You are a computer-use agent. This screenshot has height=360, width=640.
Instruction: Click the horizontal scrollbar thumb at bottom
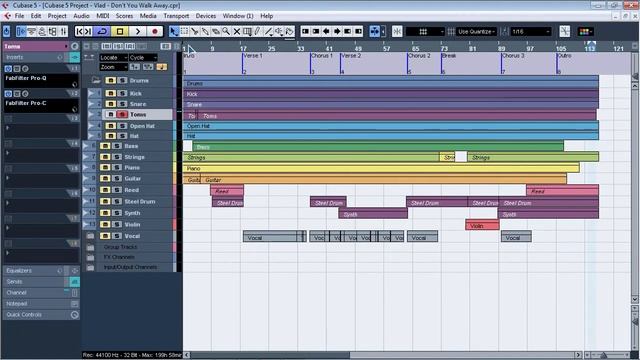coord(269,355)
